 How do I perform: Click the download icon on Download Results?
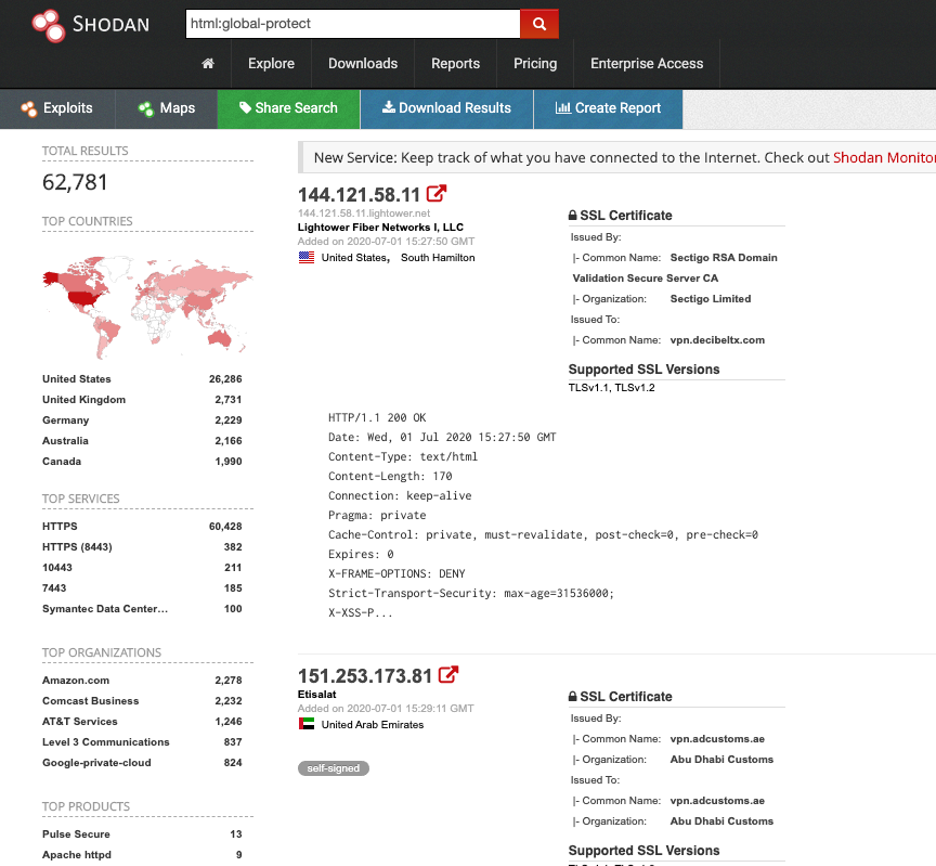coord(389,107)
